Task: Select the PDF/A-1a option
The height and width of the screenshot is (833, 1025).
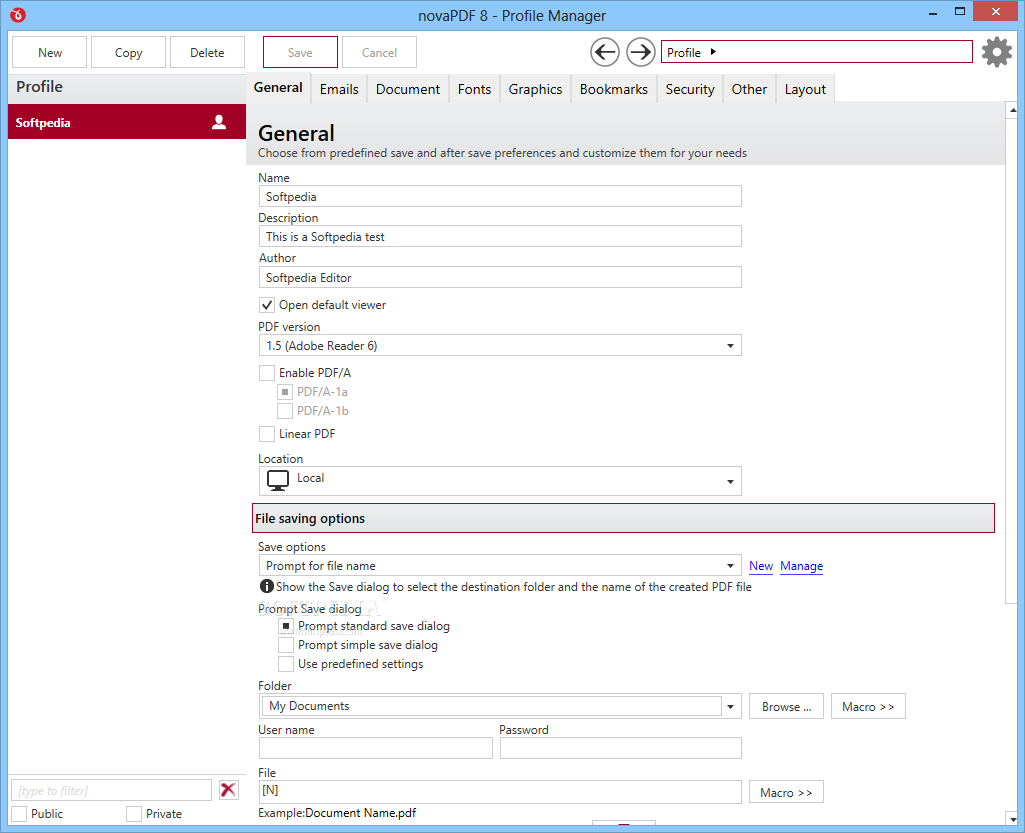Action: [284, 392]
